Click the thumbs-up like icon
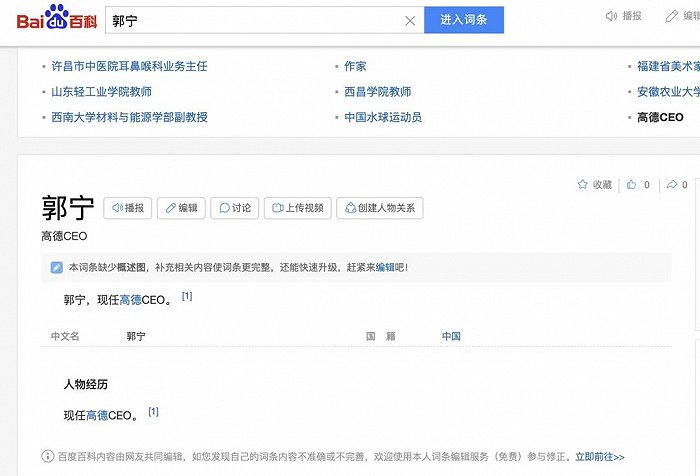The width and height of the screenshot is (700, 476). pos(631,184)
